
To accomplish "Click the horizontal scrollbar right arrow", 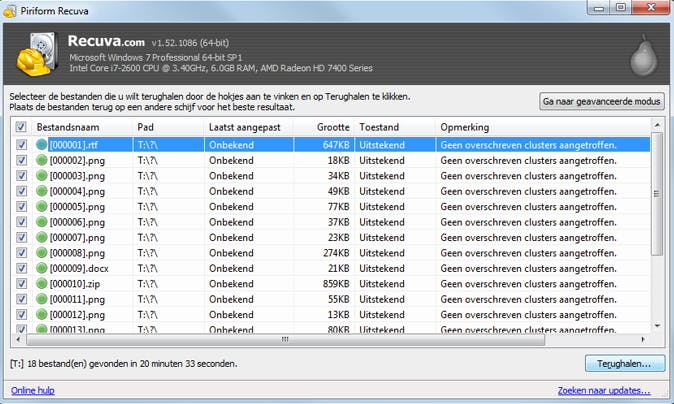I will [643, 340].
